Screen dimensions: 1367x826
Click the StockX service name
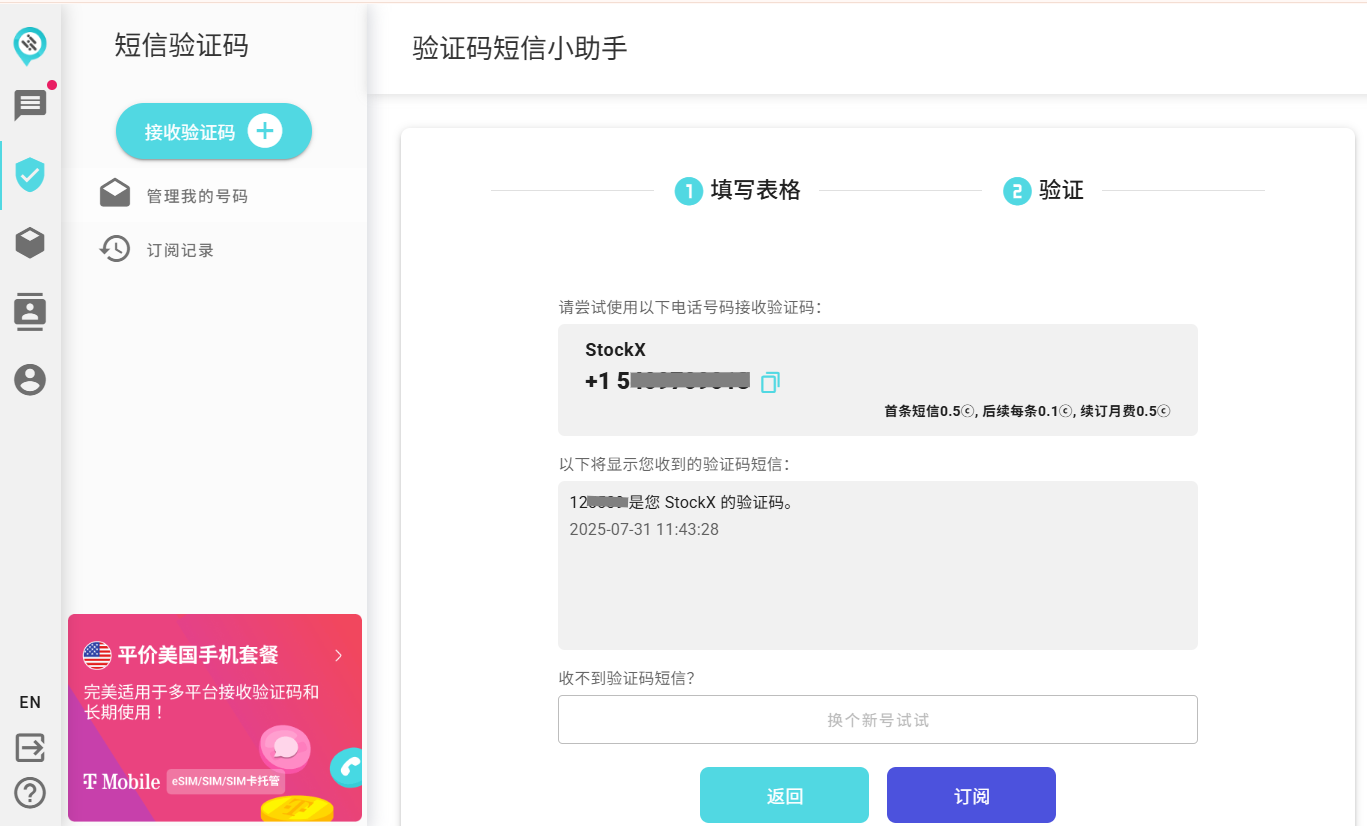point(615,350)
